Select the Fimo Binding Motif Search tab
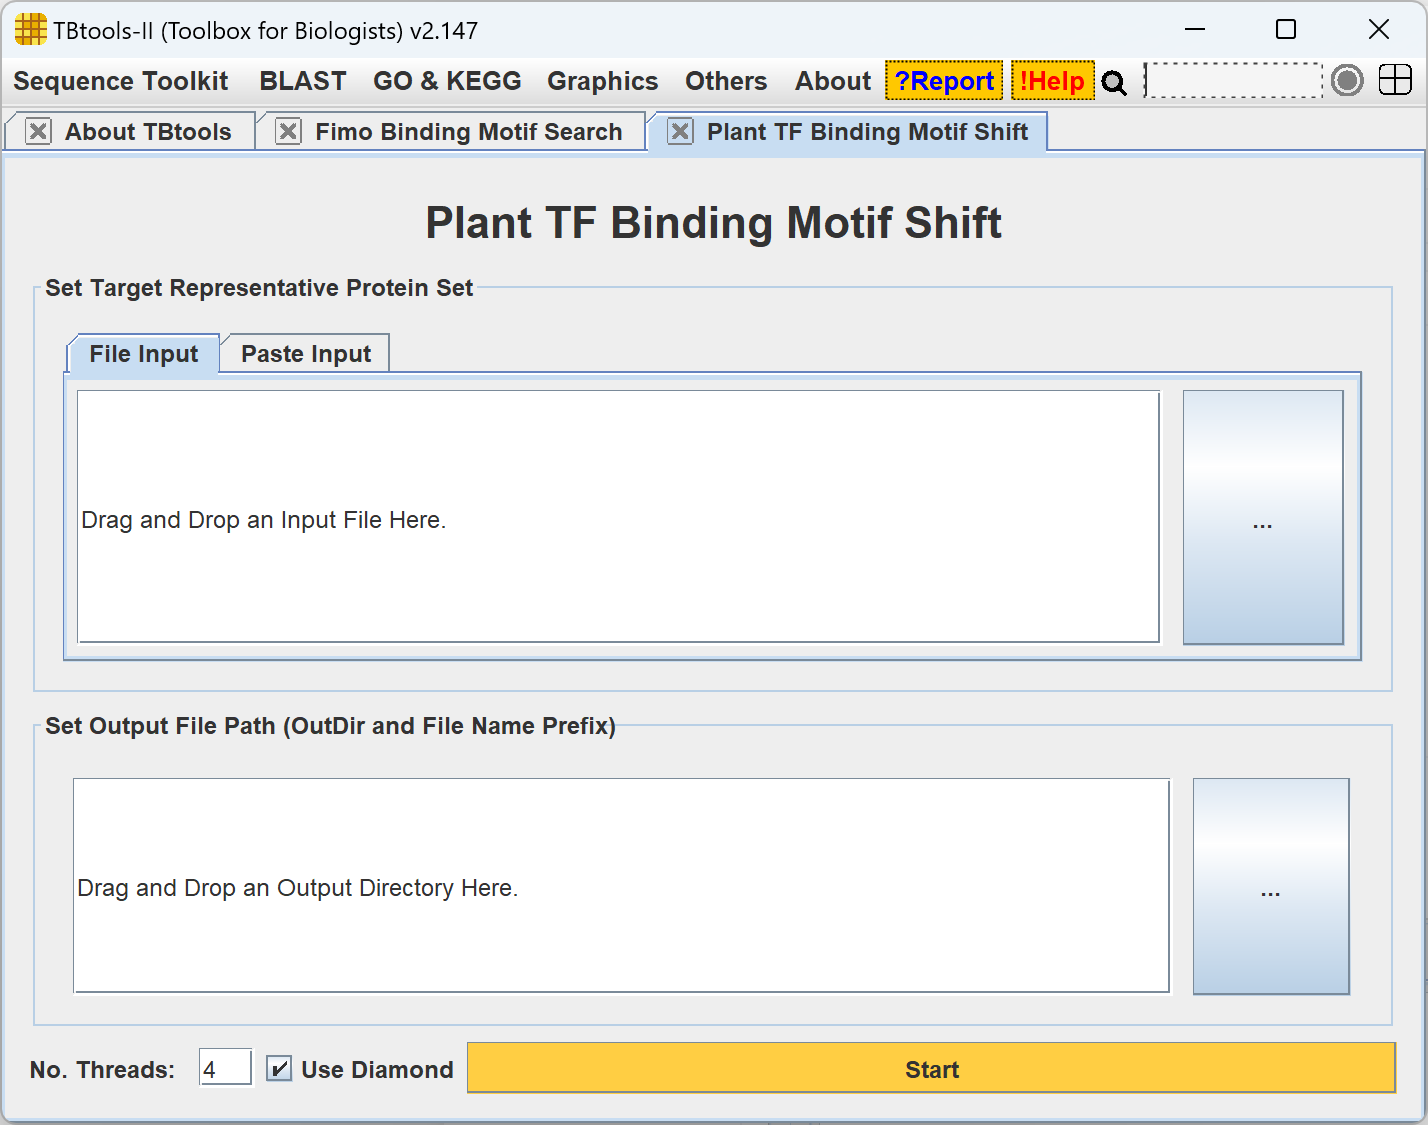The width and height of the screenshot is (1428, 1125). pos(468,132)
